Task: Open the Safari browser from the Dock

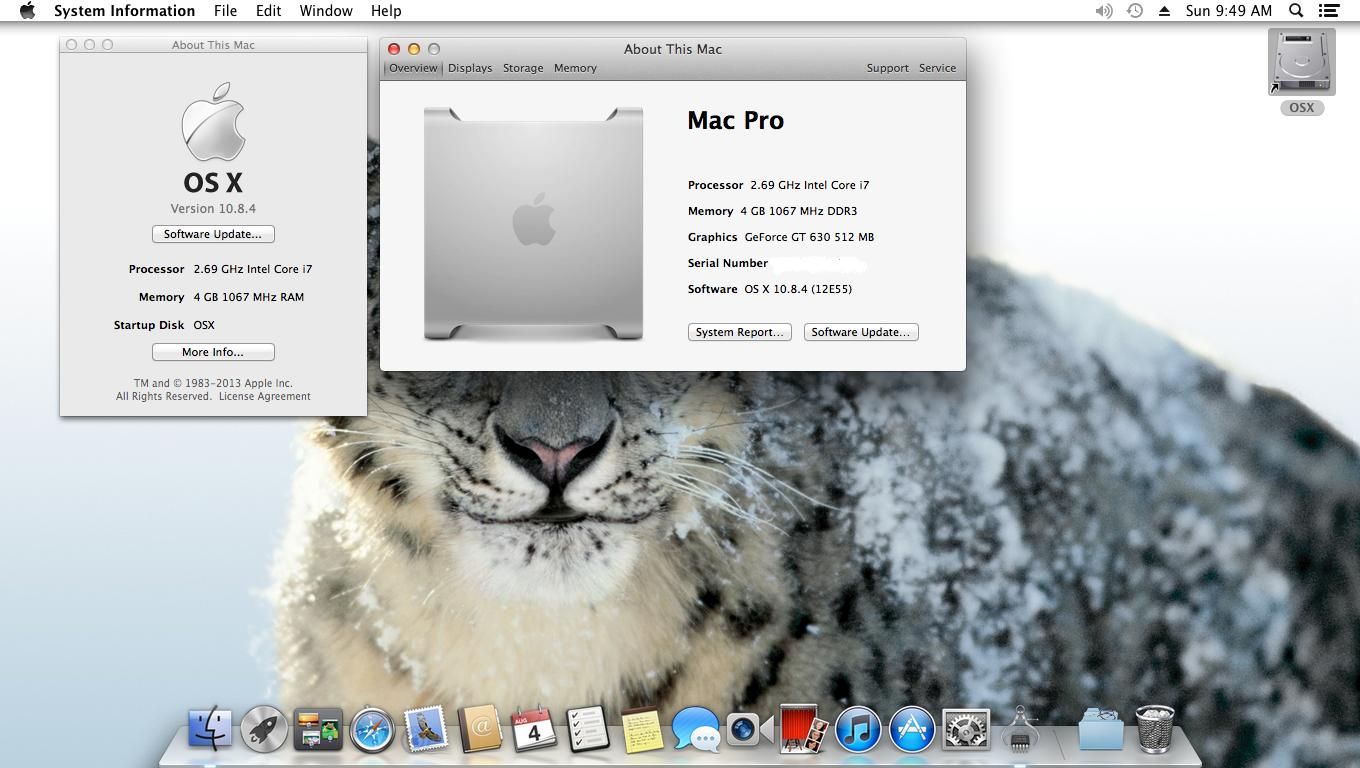Action: [x=372, y=729]
